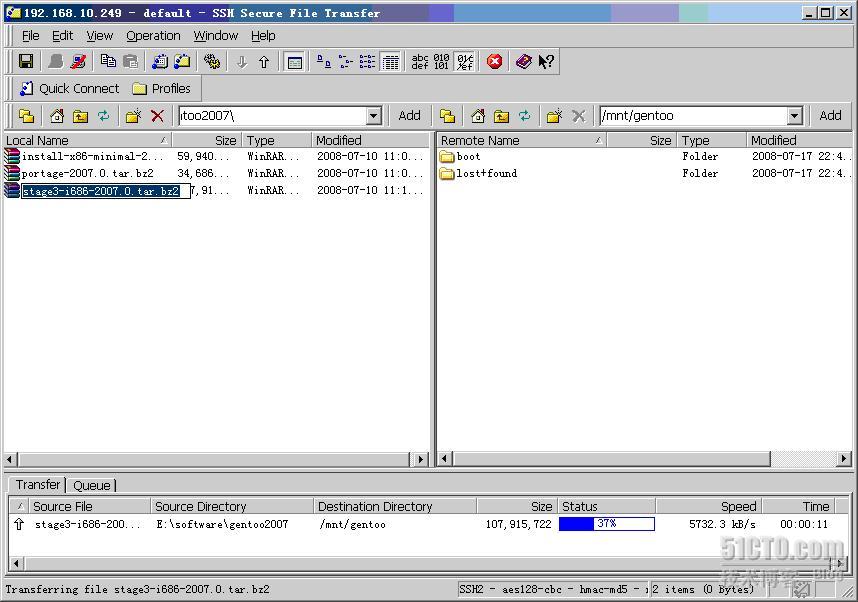Open new file transfer window icon
Screen dimensions: 858x602
pyautogui.click(x=182, y=61)
